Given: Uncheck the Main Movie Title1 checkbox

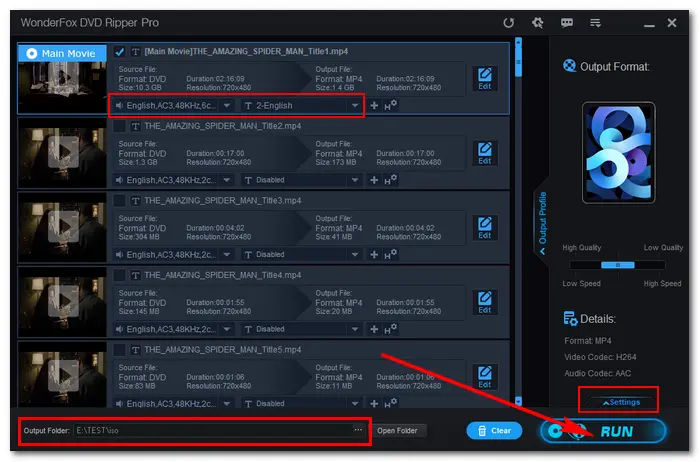Looking at the screenshot, I should 119,52.
